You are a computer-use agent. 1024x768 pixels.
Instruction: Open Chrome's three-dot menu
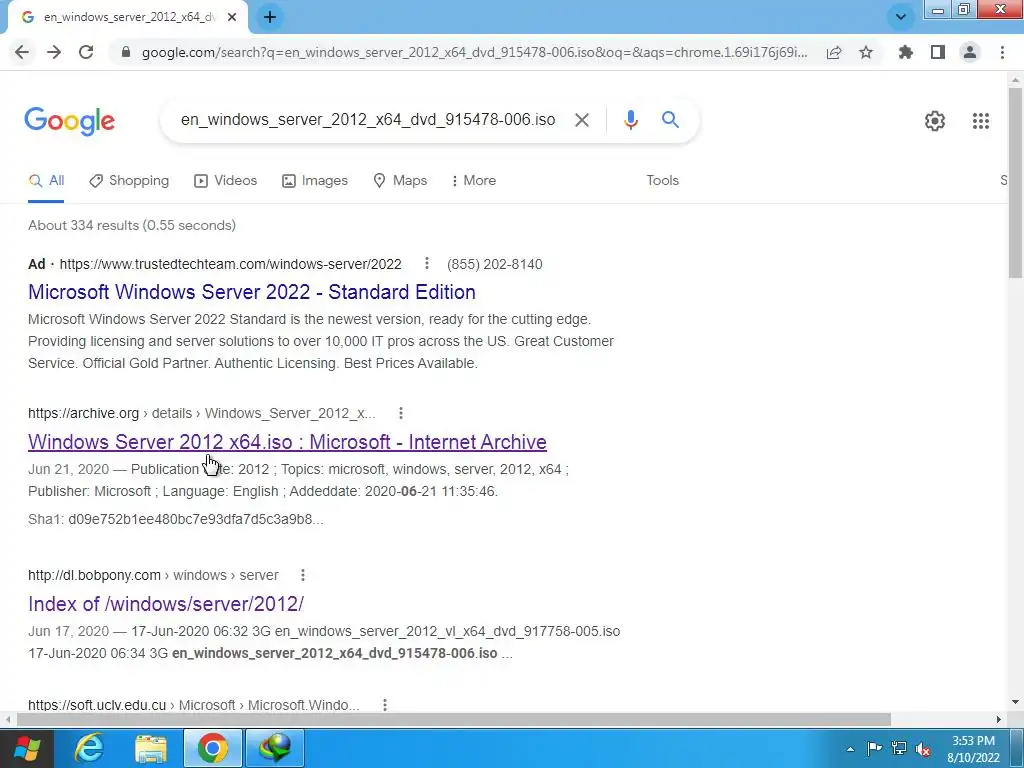click(1002, 52)
